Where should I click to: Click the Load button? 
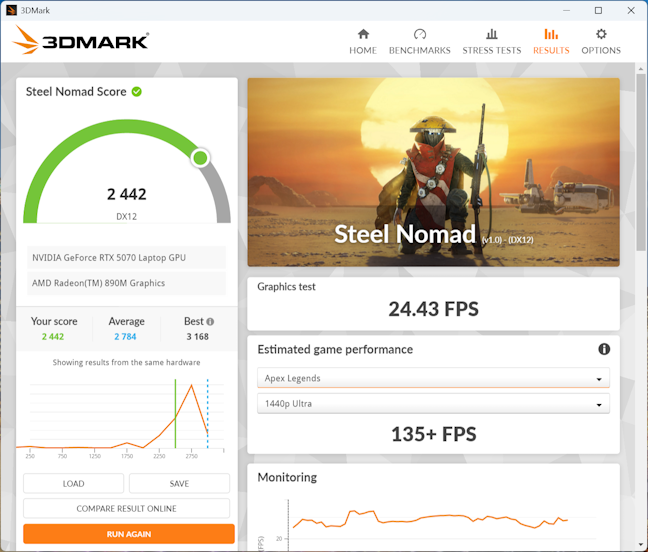[x=74, y=483]
